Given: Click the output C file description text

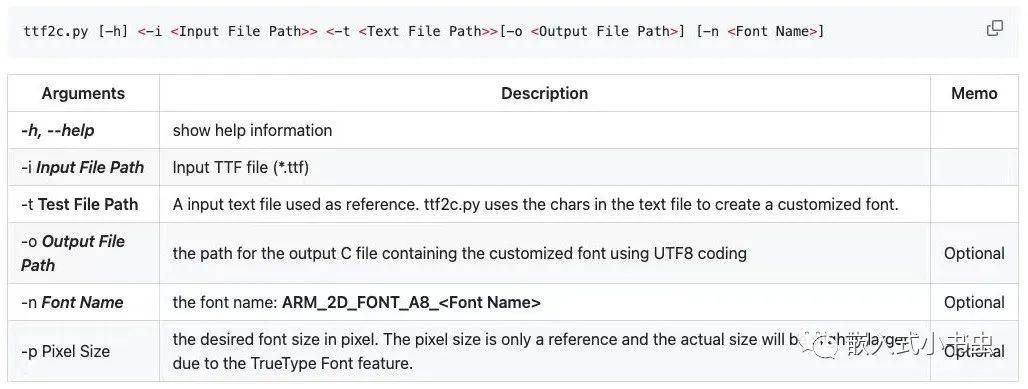Looking at the screenshot, I should coord(460,253).
